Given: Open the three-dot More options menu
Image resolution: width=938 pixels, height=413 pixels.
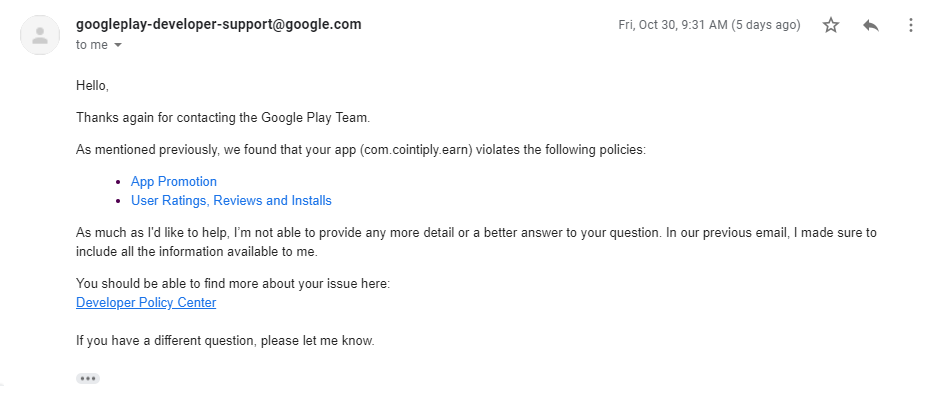Looking at the screenshot, I should (910, 25).
